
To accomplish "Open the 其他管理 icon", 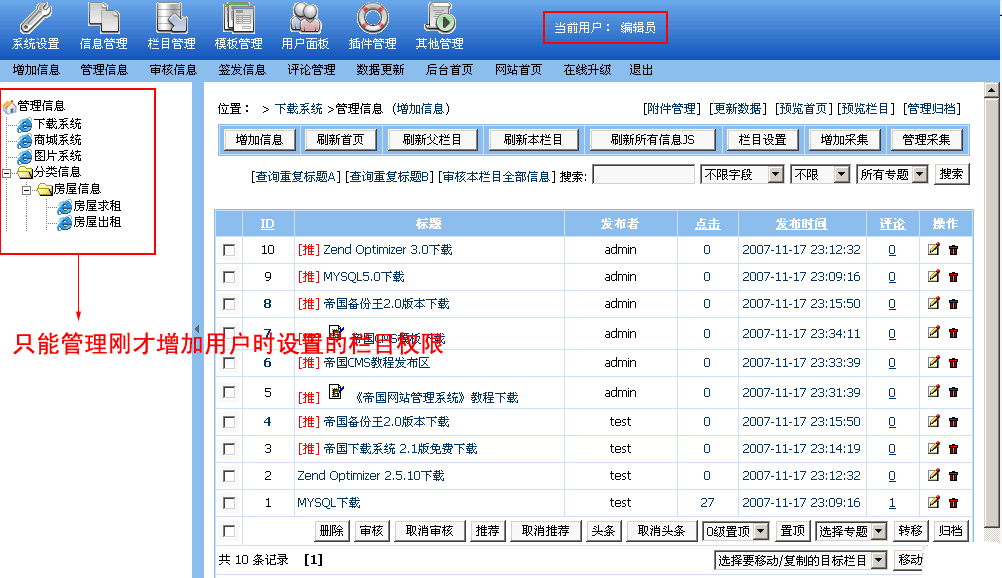I will coord(439,18).
